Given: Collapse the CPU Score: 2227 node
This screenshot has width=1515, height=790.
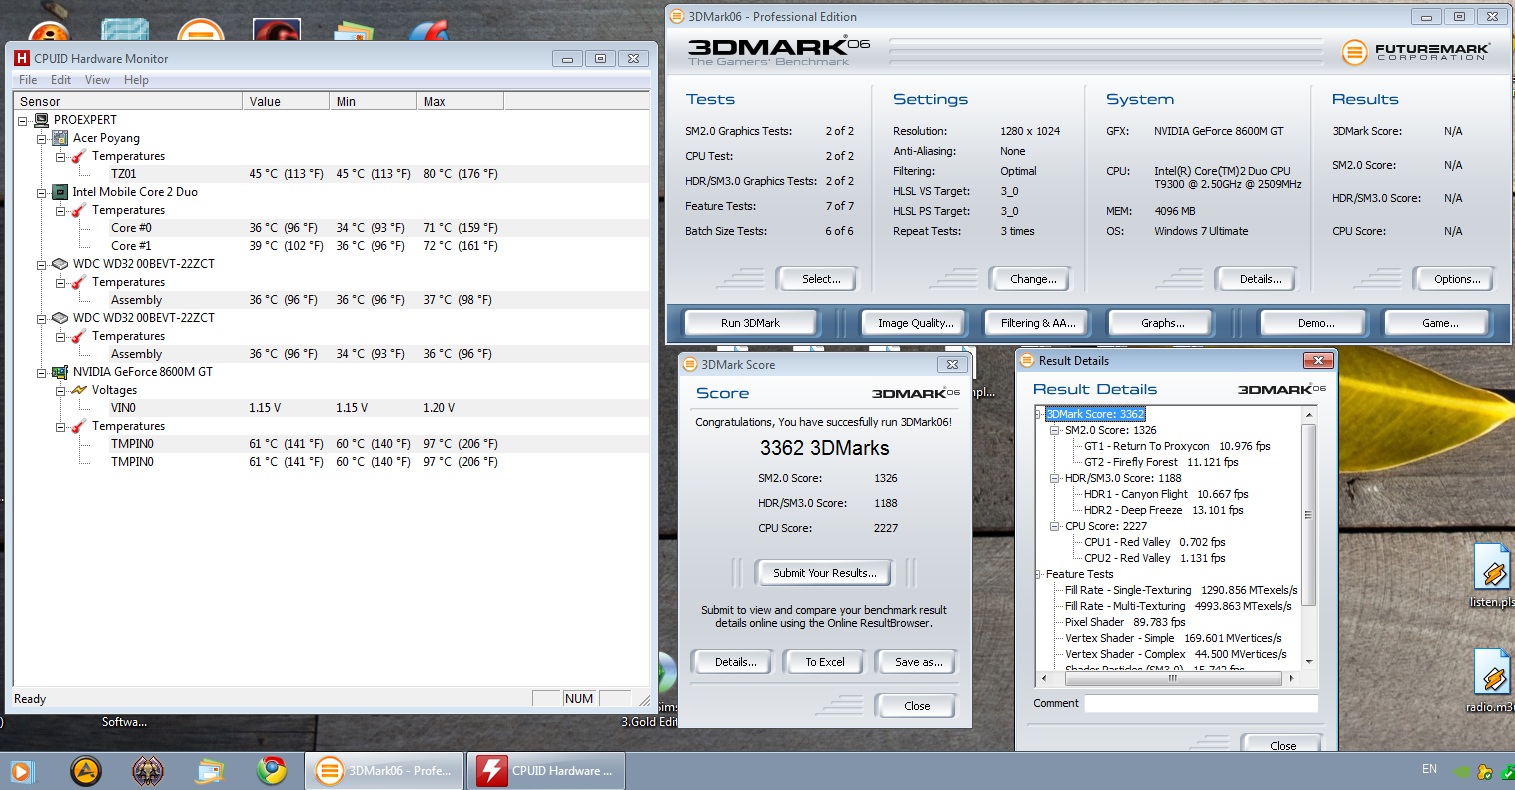Looking at the screenshot, I should coord(1055,526).
